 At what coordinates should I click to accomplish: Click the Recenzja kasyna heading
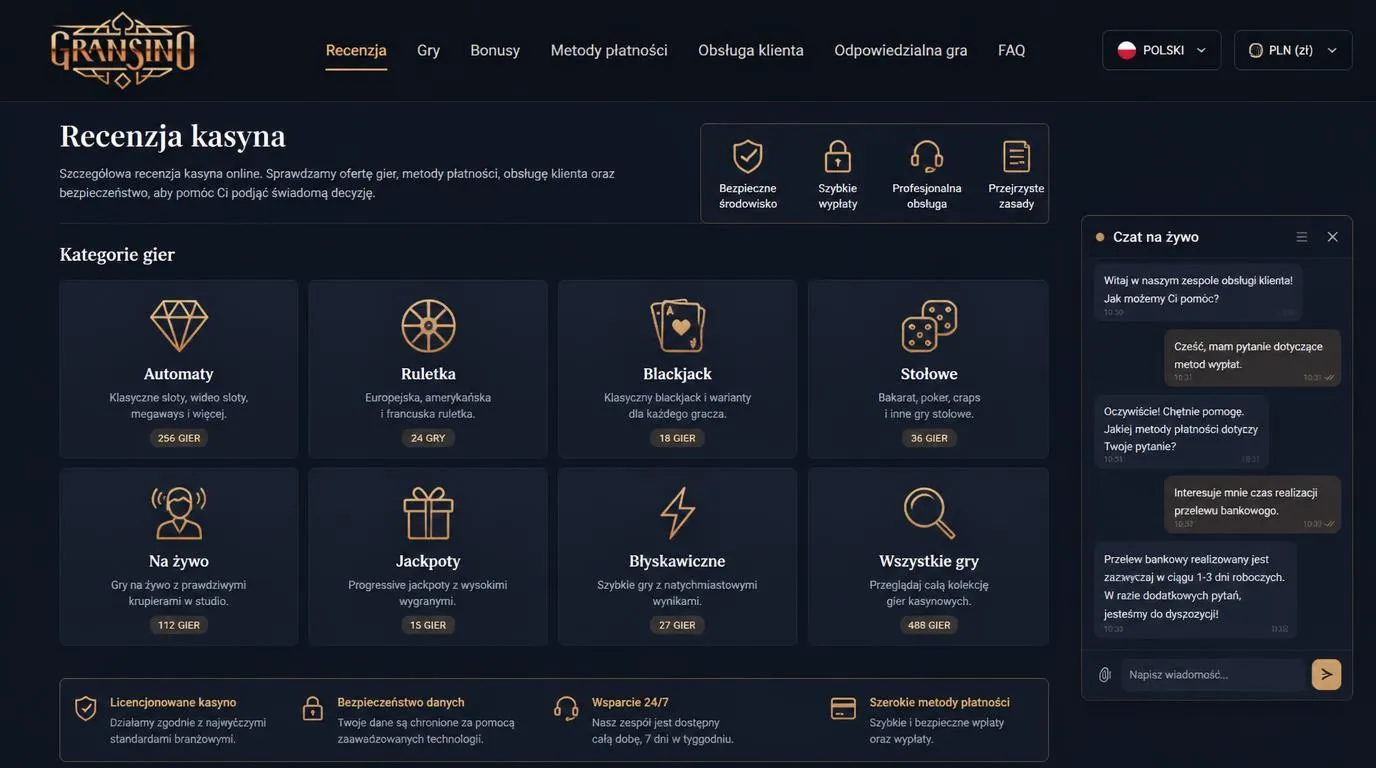point(173,135)
